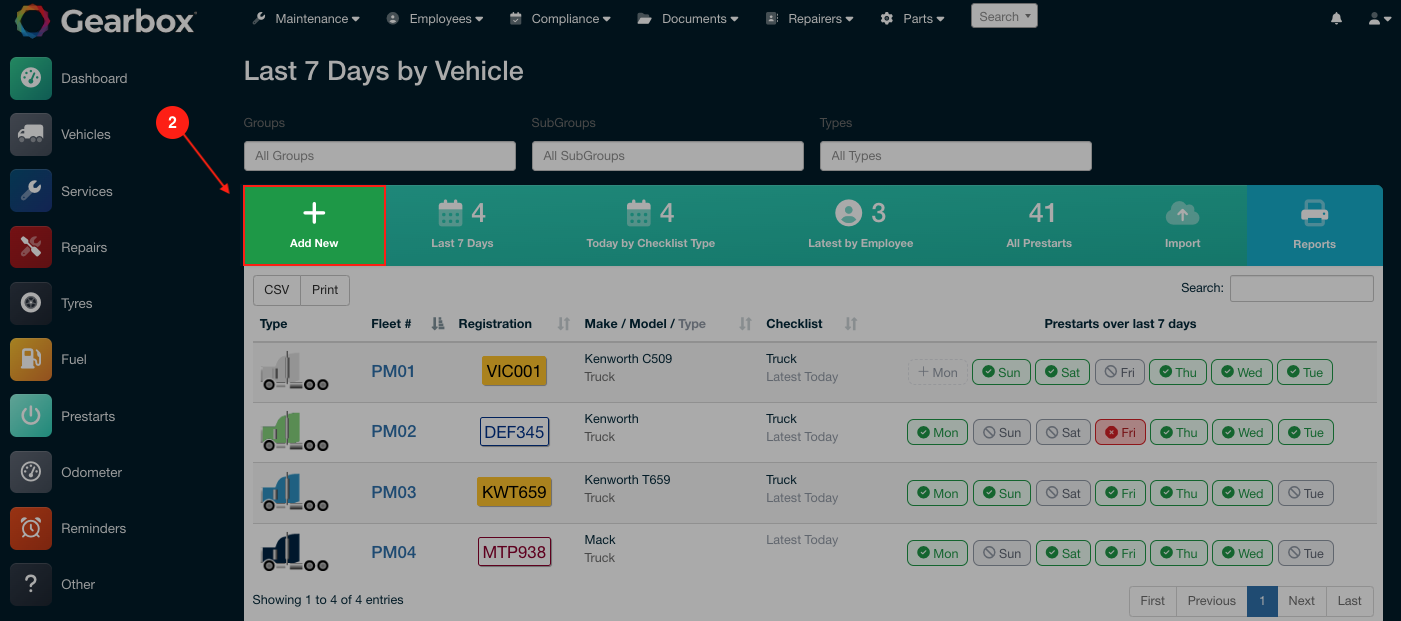The width and height of the screenshot is (1401, 621).
Task: Toggle PM04's Tue prestart status
Action: [x=1305, y=552]
